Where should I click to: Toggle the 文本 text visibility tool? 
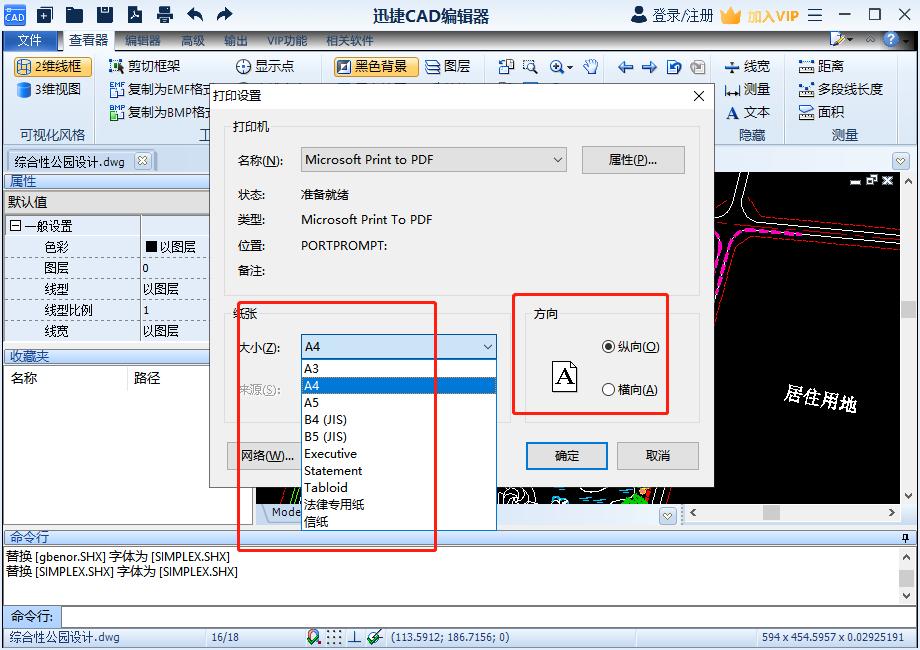[x=748, y=112]
